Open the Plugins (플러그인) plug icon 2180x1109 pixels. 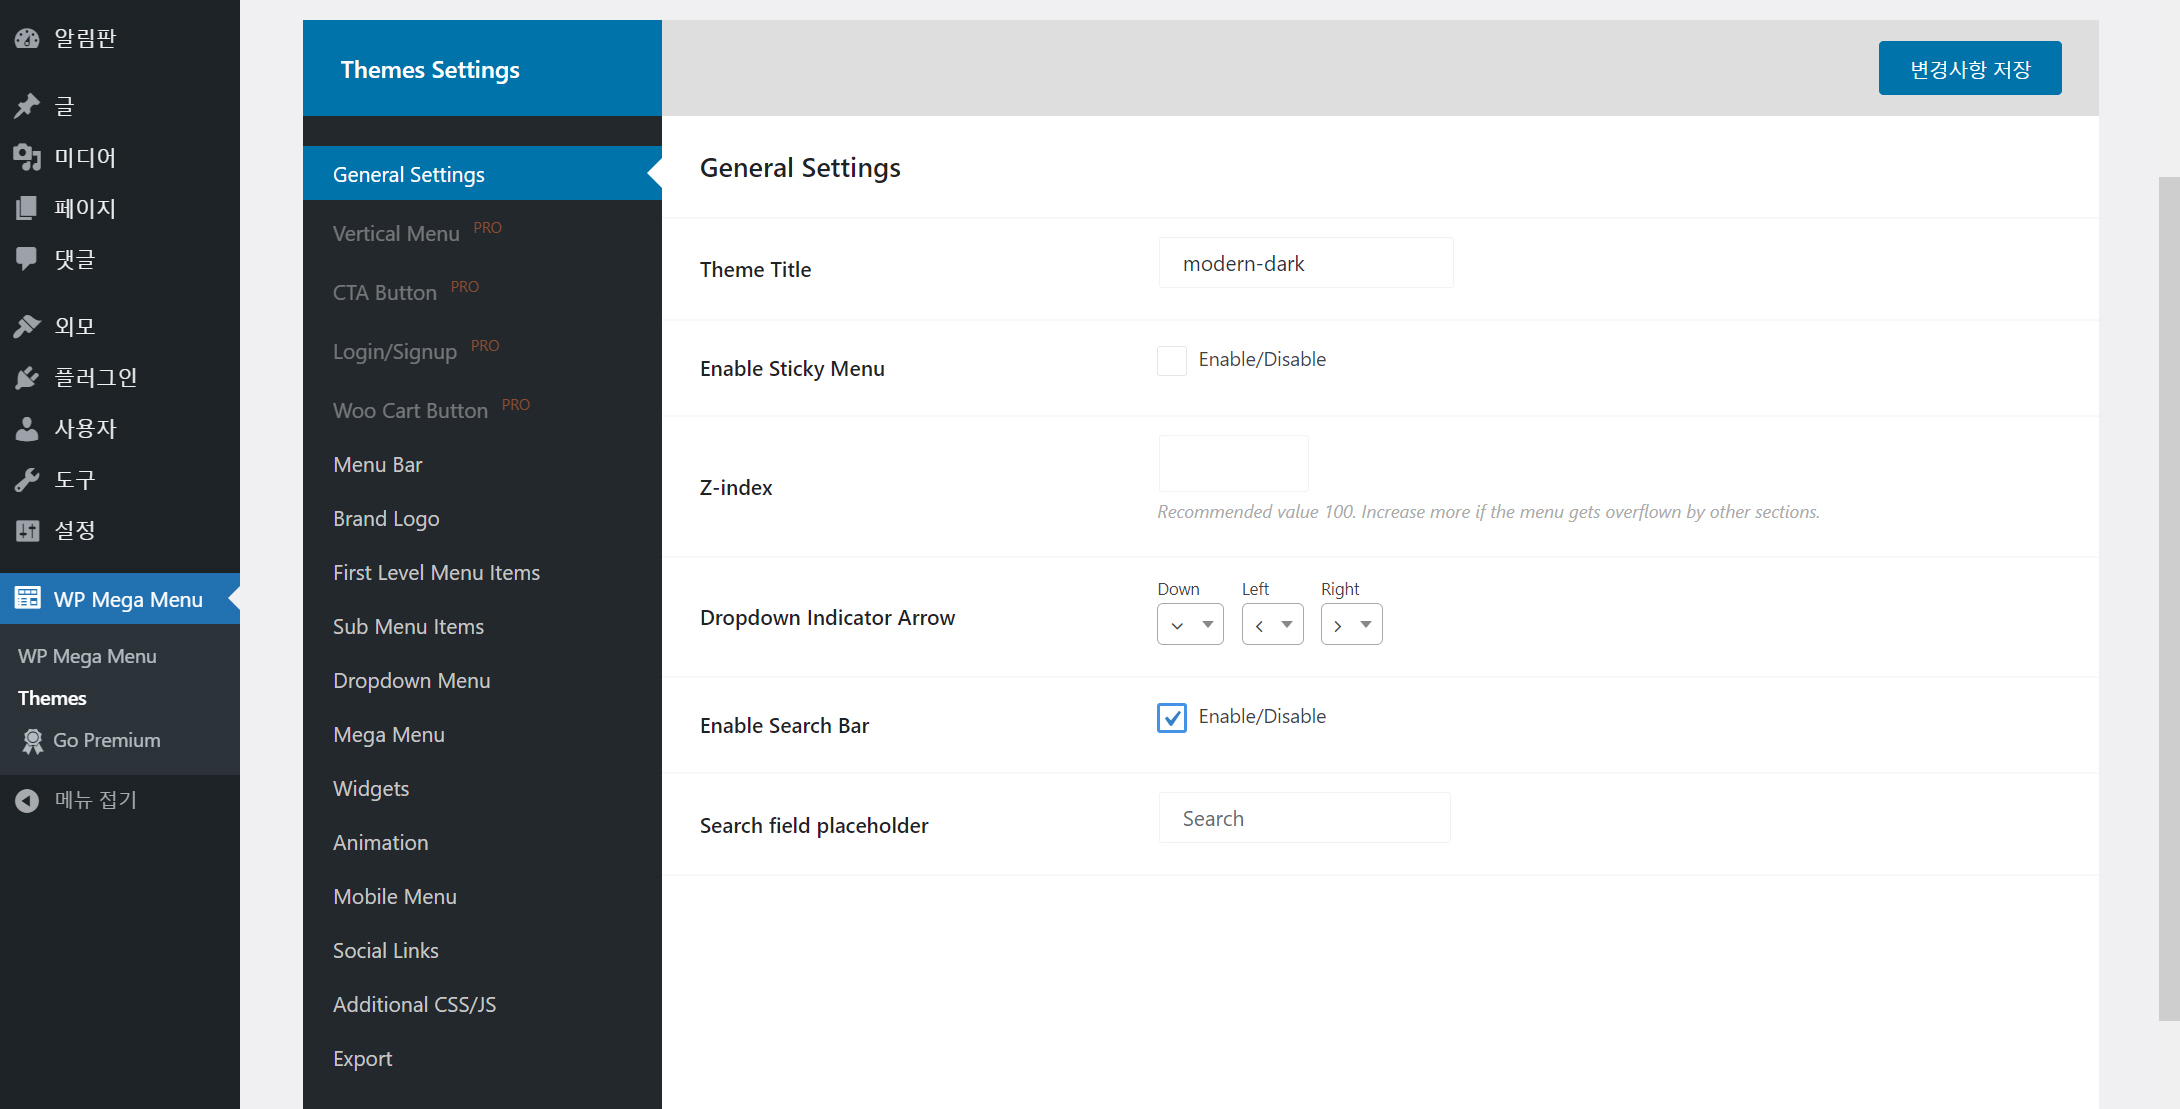click(27, 377)
